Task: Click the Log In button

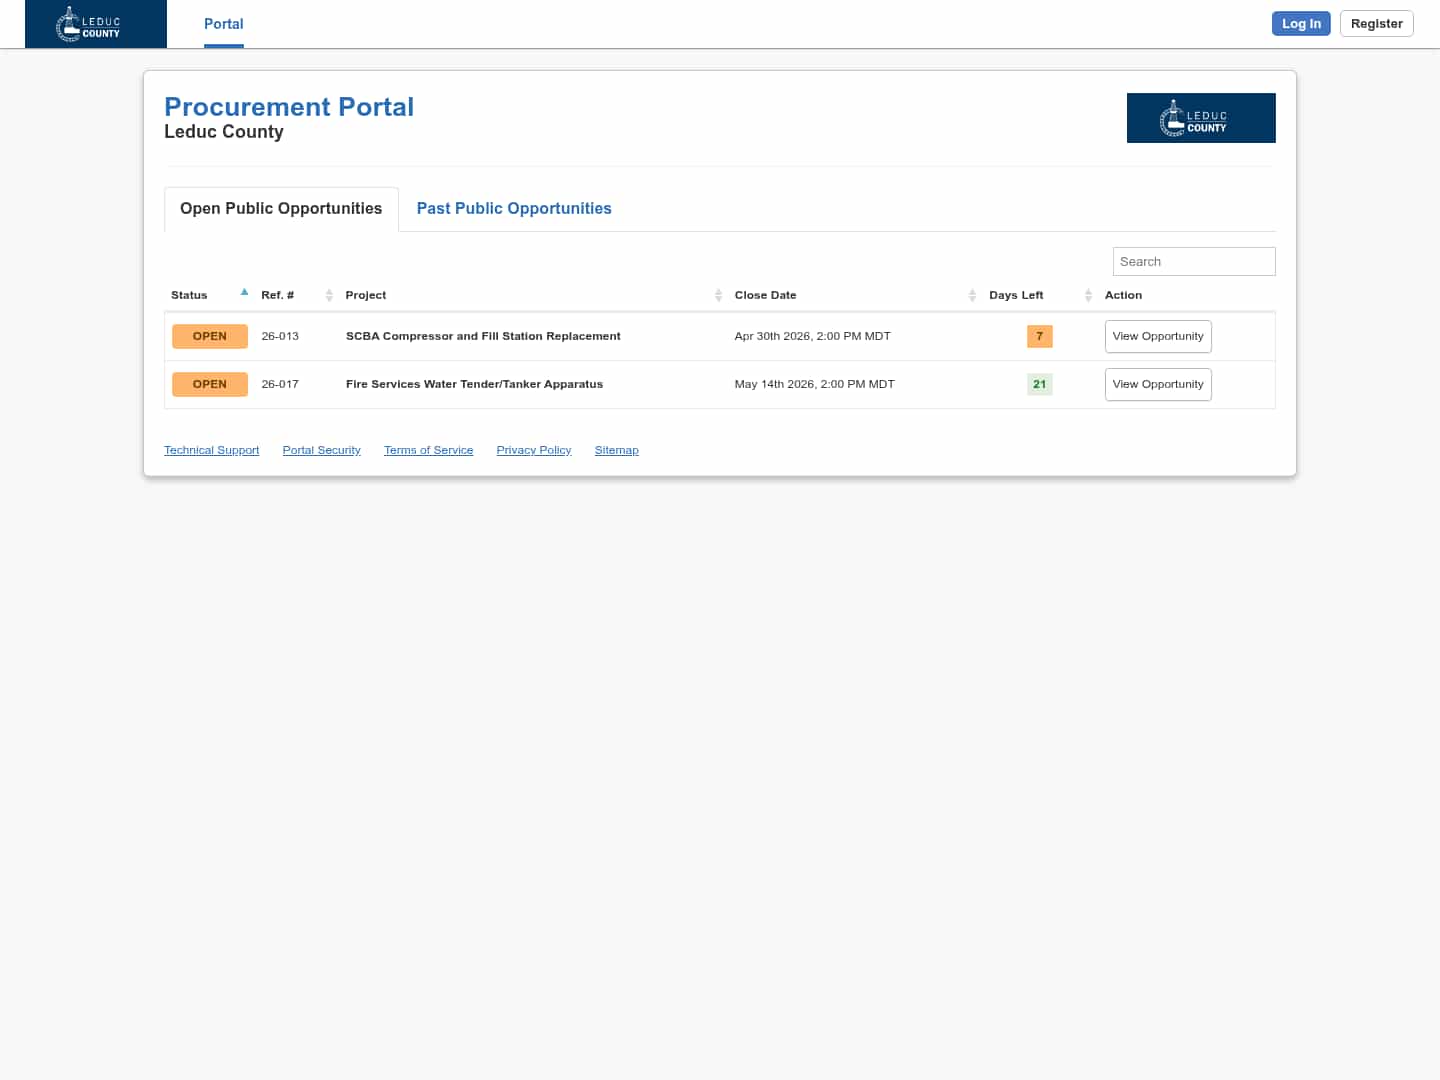Action: point(1301,23)
